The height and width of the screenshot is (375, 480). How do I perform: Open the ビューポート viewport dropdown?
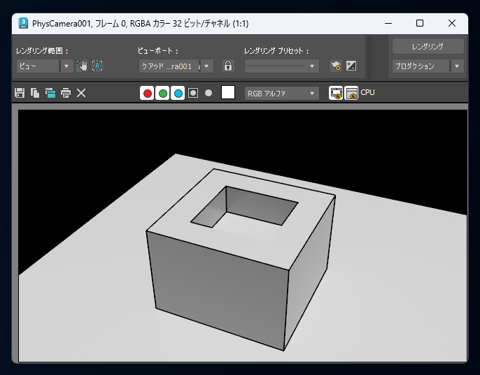click(176, 66)
